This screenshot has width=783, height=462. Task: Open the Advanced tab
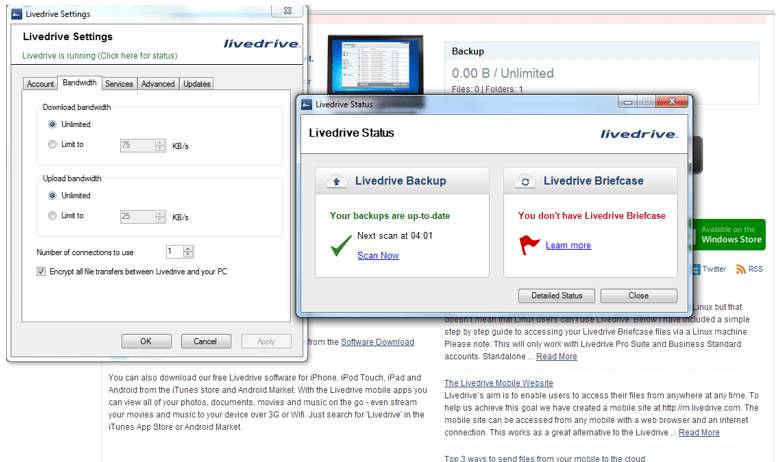point(158,84)
